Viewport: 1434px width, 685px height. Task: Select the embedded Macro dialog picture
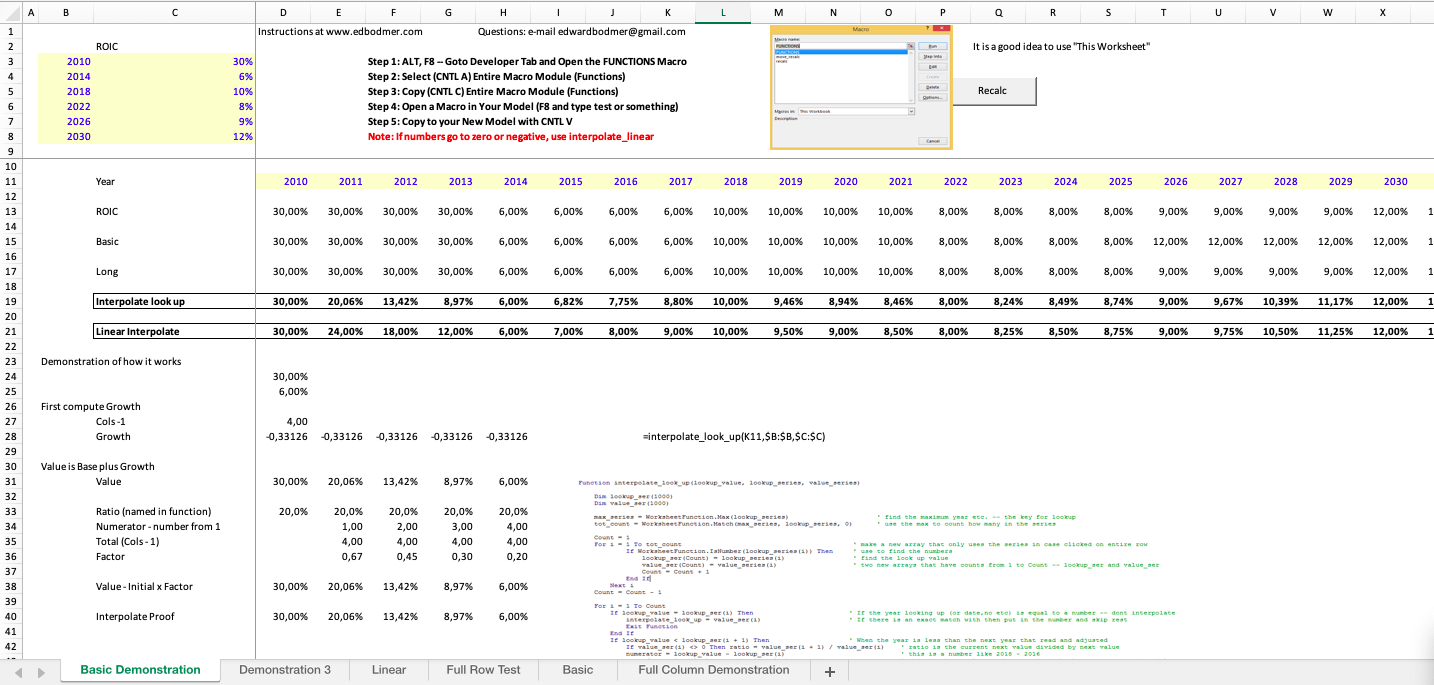(x=861, y=88)
